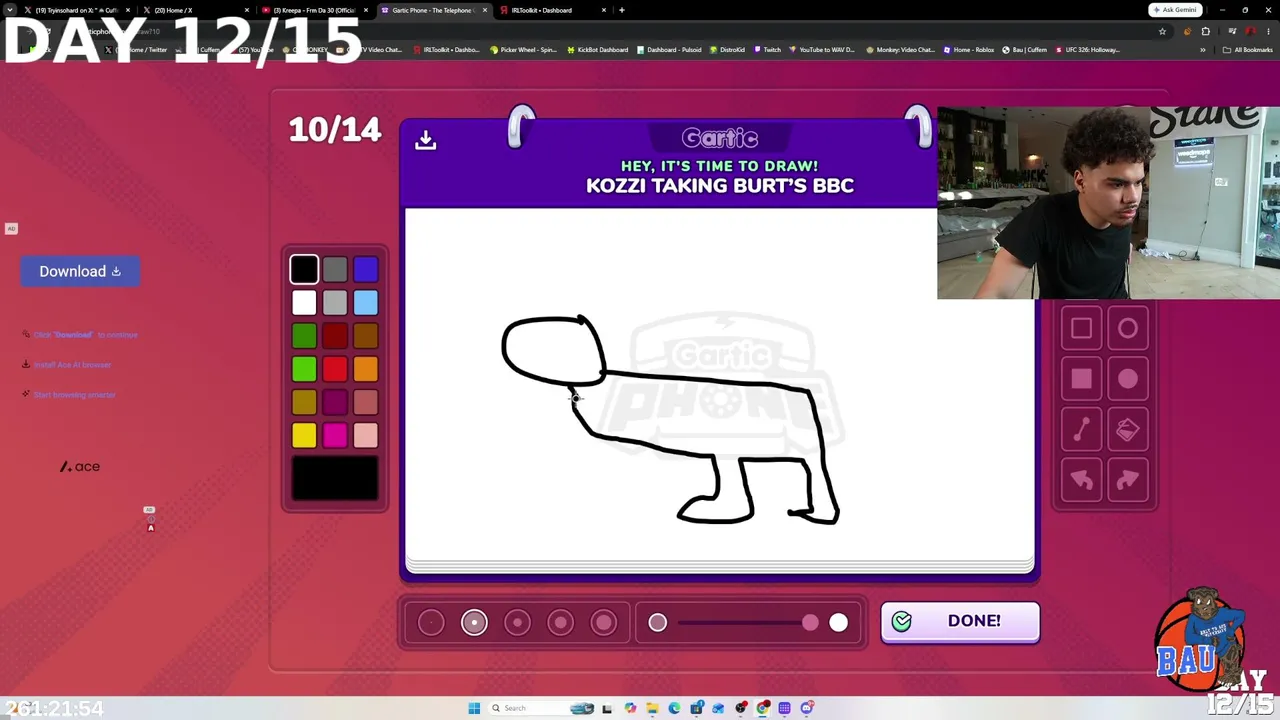
Task: Pick the white color swatch
Action: pyautogui.click(x=304, y=302)
